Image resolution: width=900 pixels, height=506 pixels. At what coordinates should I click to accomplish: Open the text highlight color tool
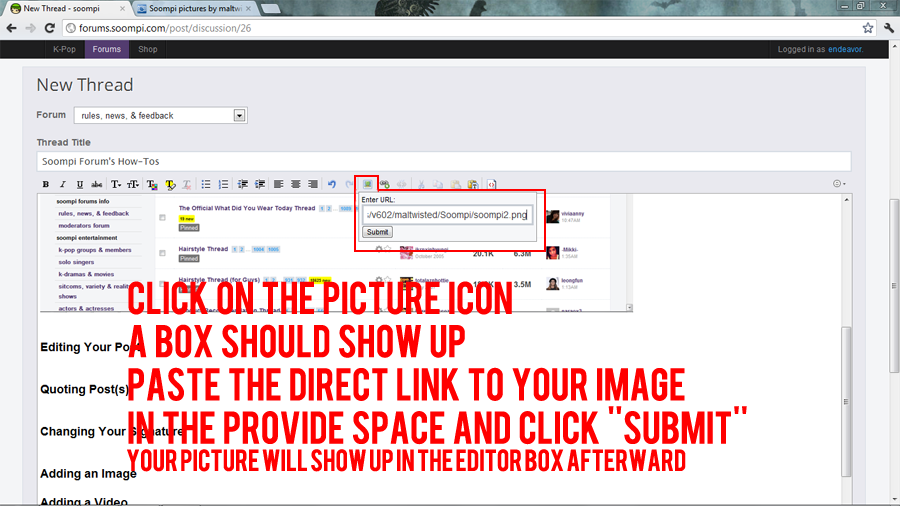[x=170, y=184]
